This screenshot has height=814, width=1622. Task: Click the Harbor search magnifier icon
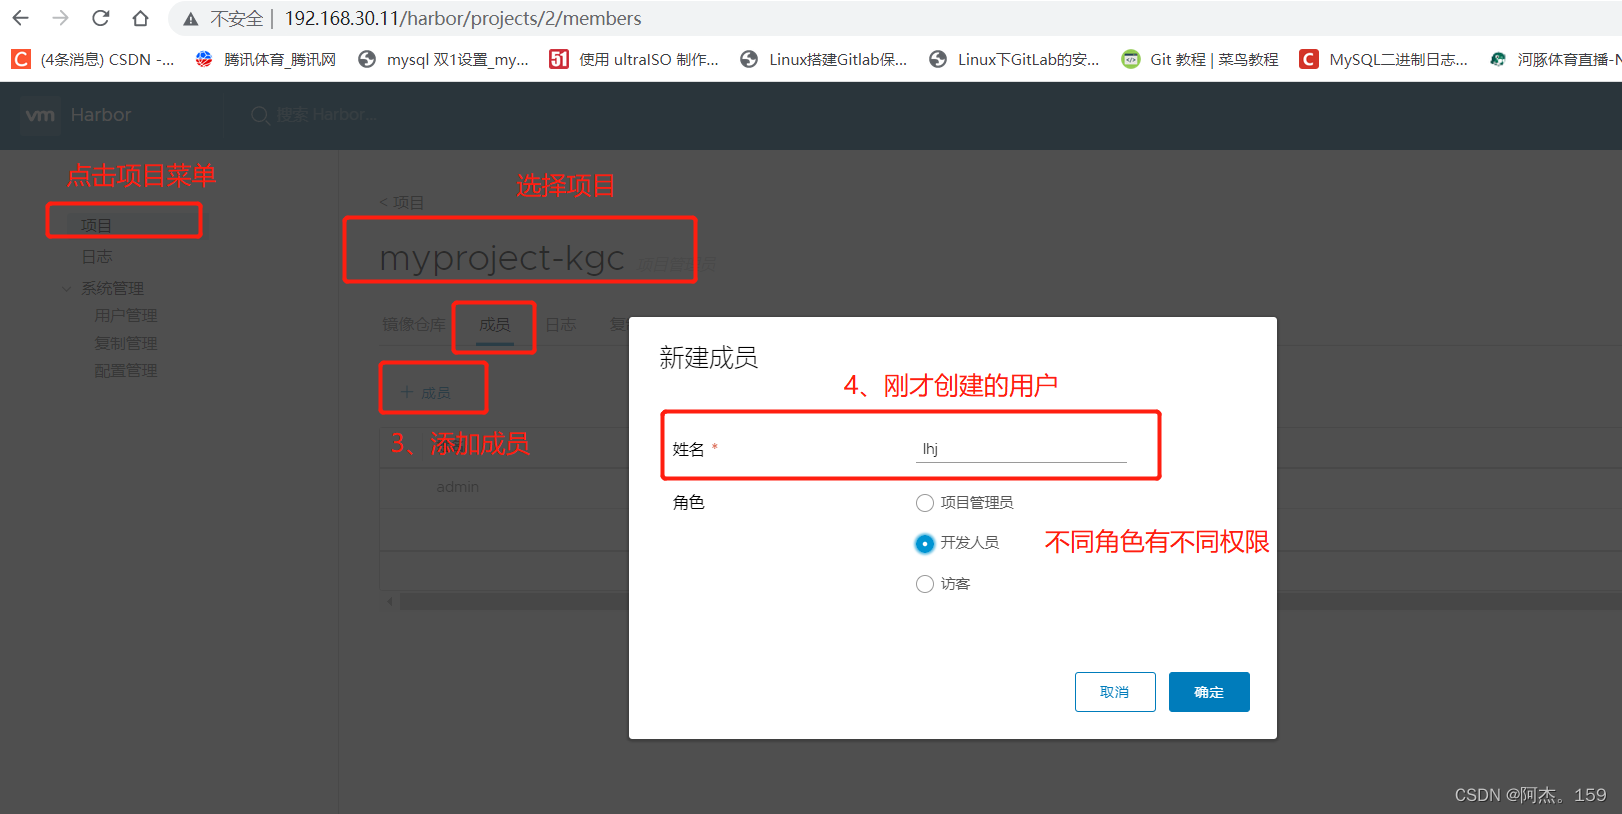(260, 115)
